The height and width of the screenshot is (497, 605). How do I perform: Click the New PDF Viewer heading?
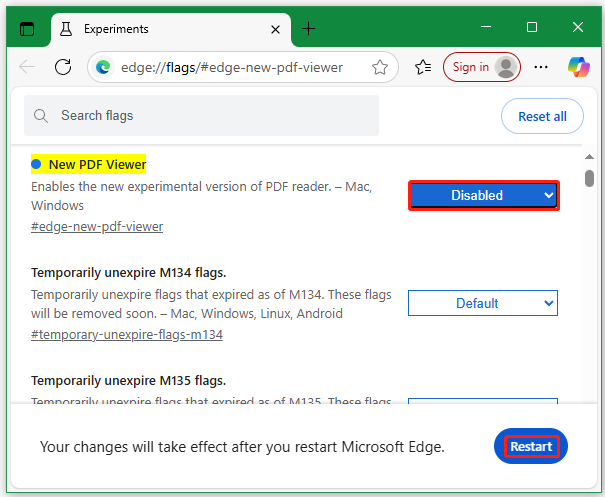click(x=97, y=164)
